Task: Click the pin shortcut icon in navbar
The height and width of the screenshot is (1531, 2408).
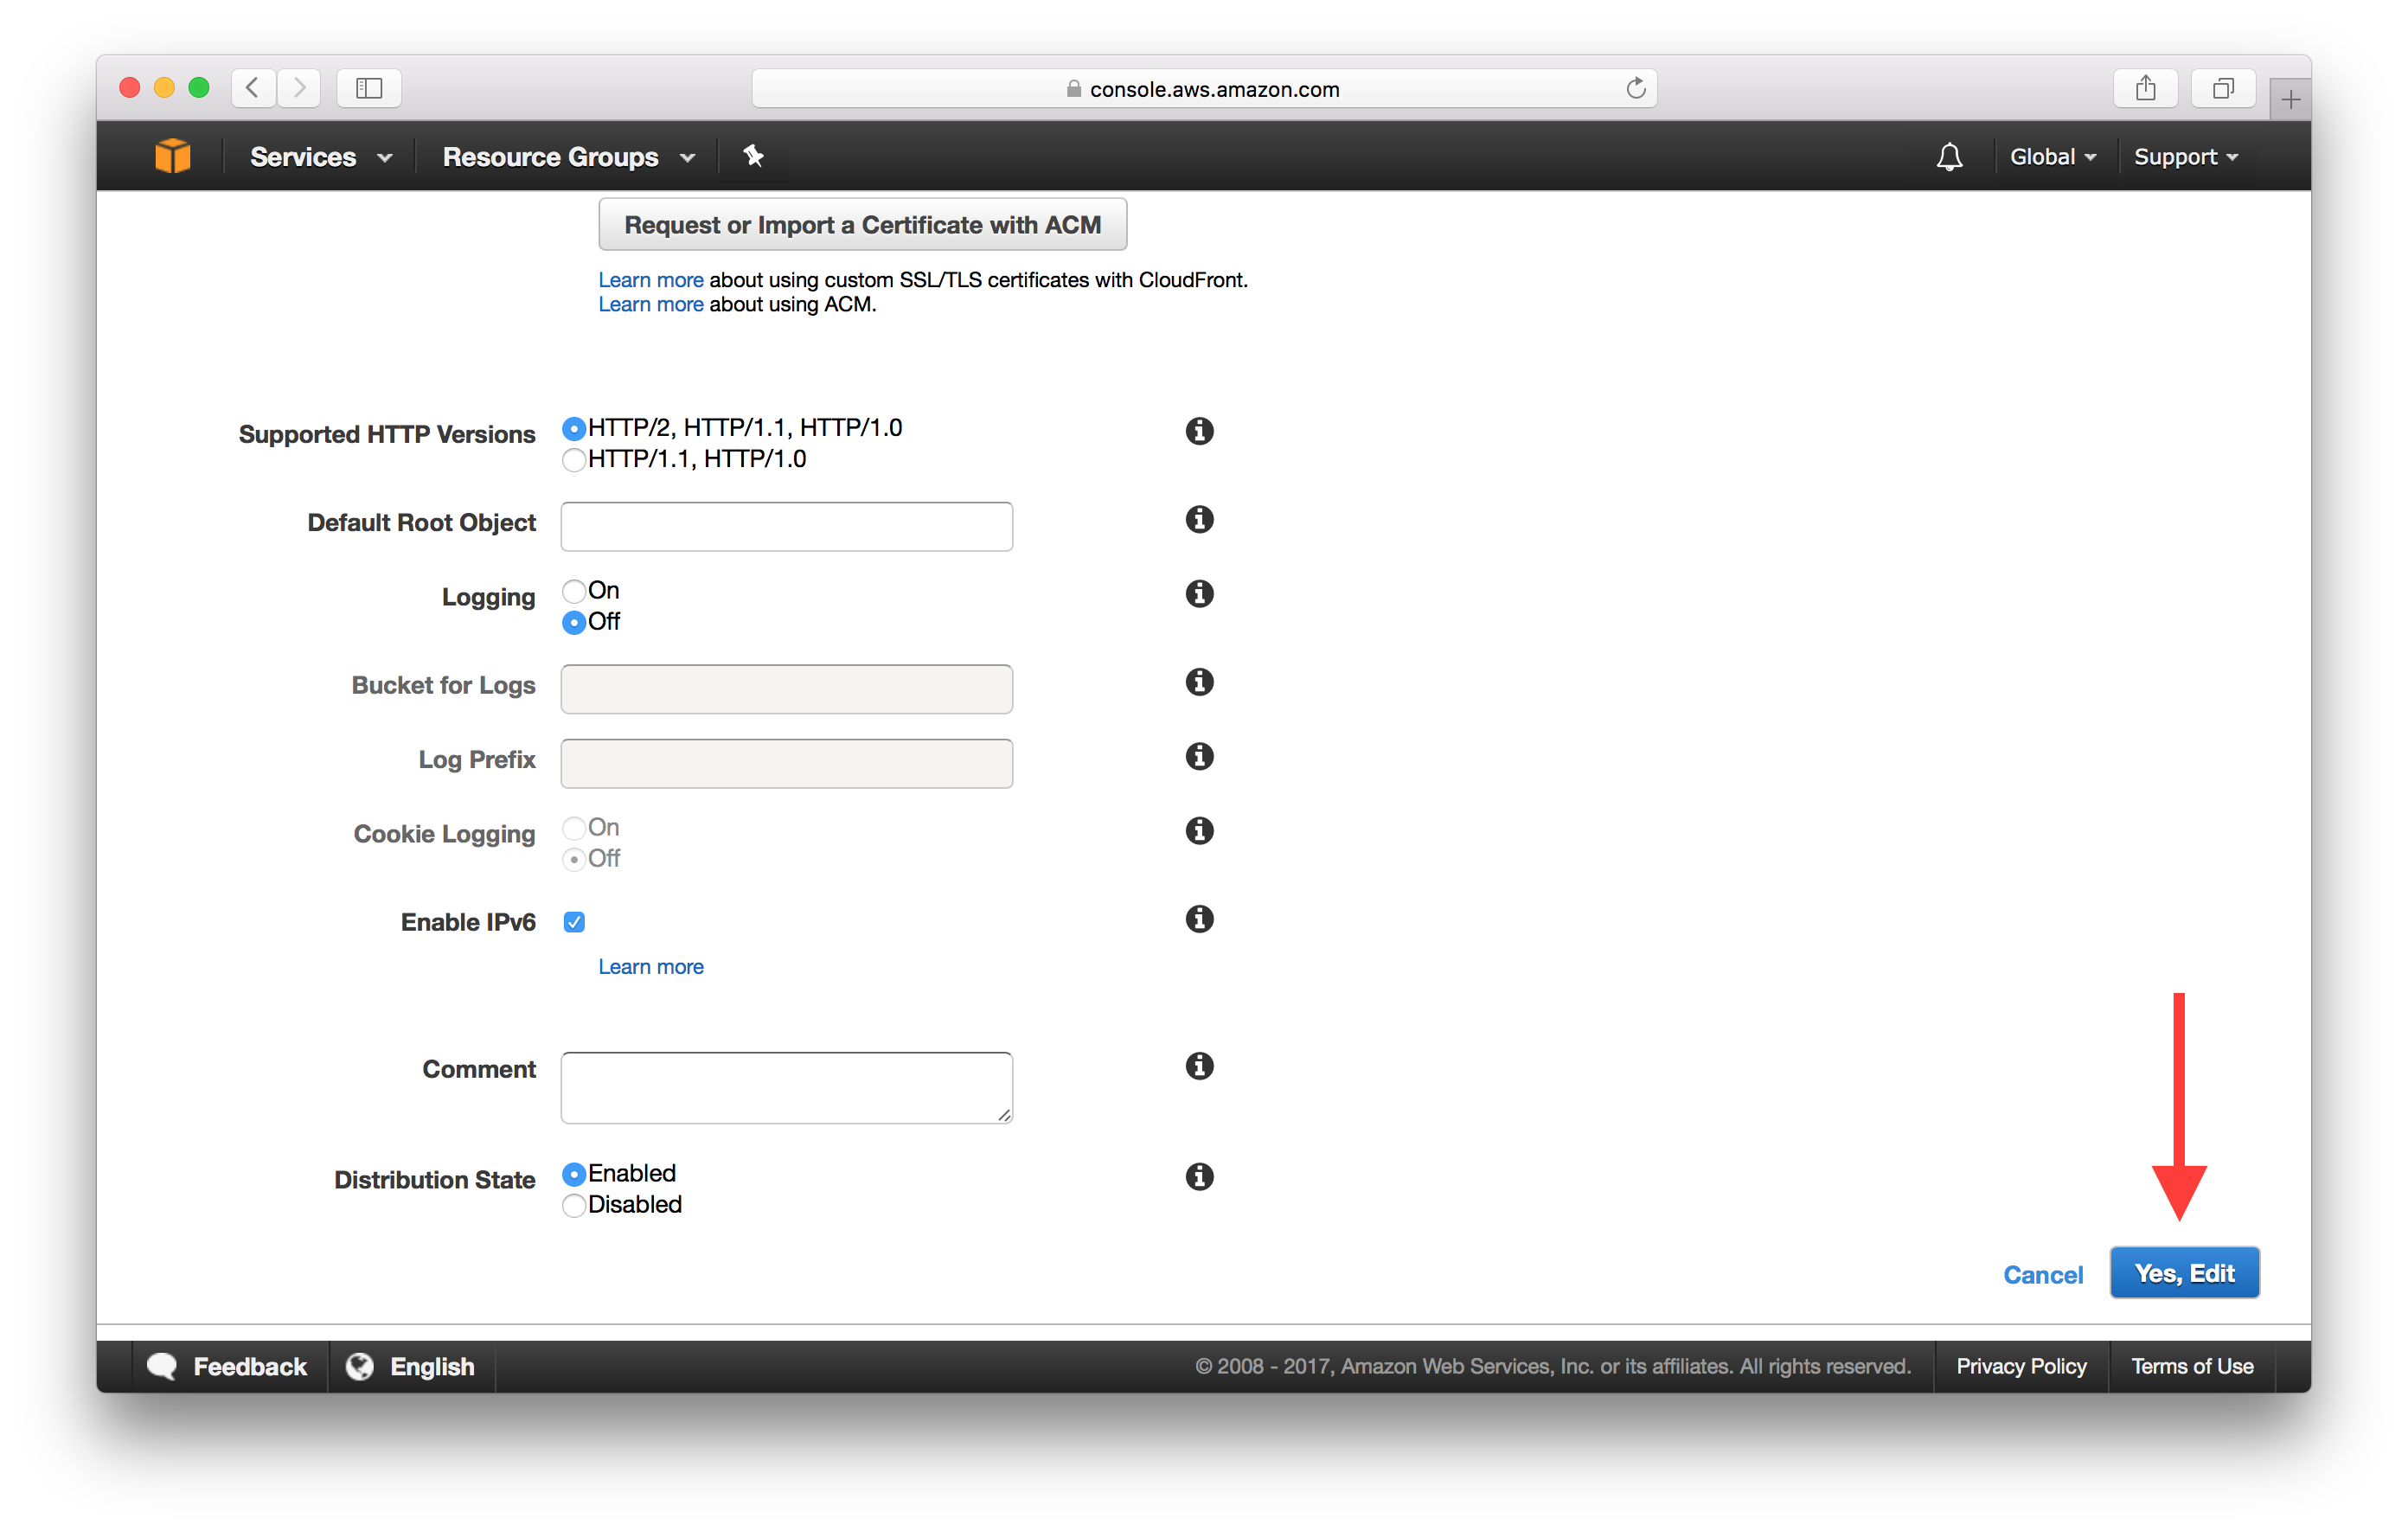Action: click(x=753, y=156)
